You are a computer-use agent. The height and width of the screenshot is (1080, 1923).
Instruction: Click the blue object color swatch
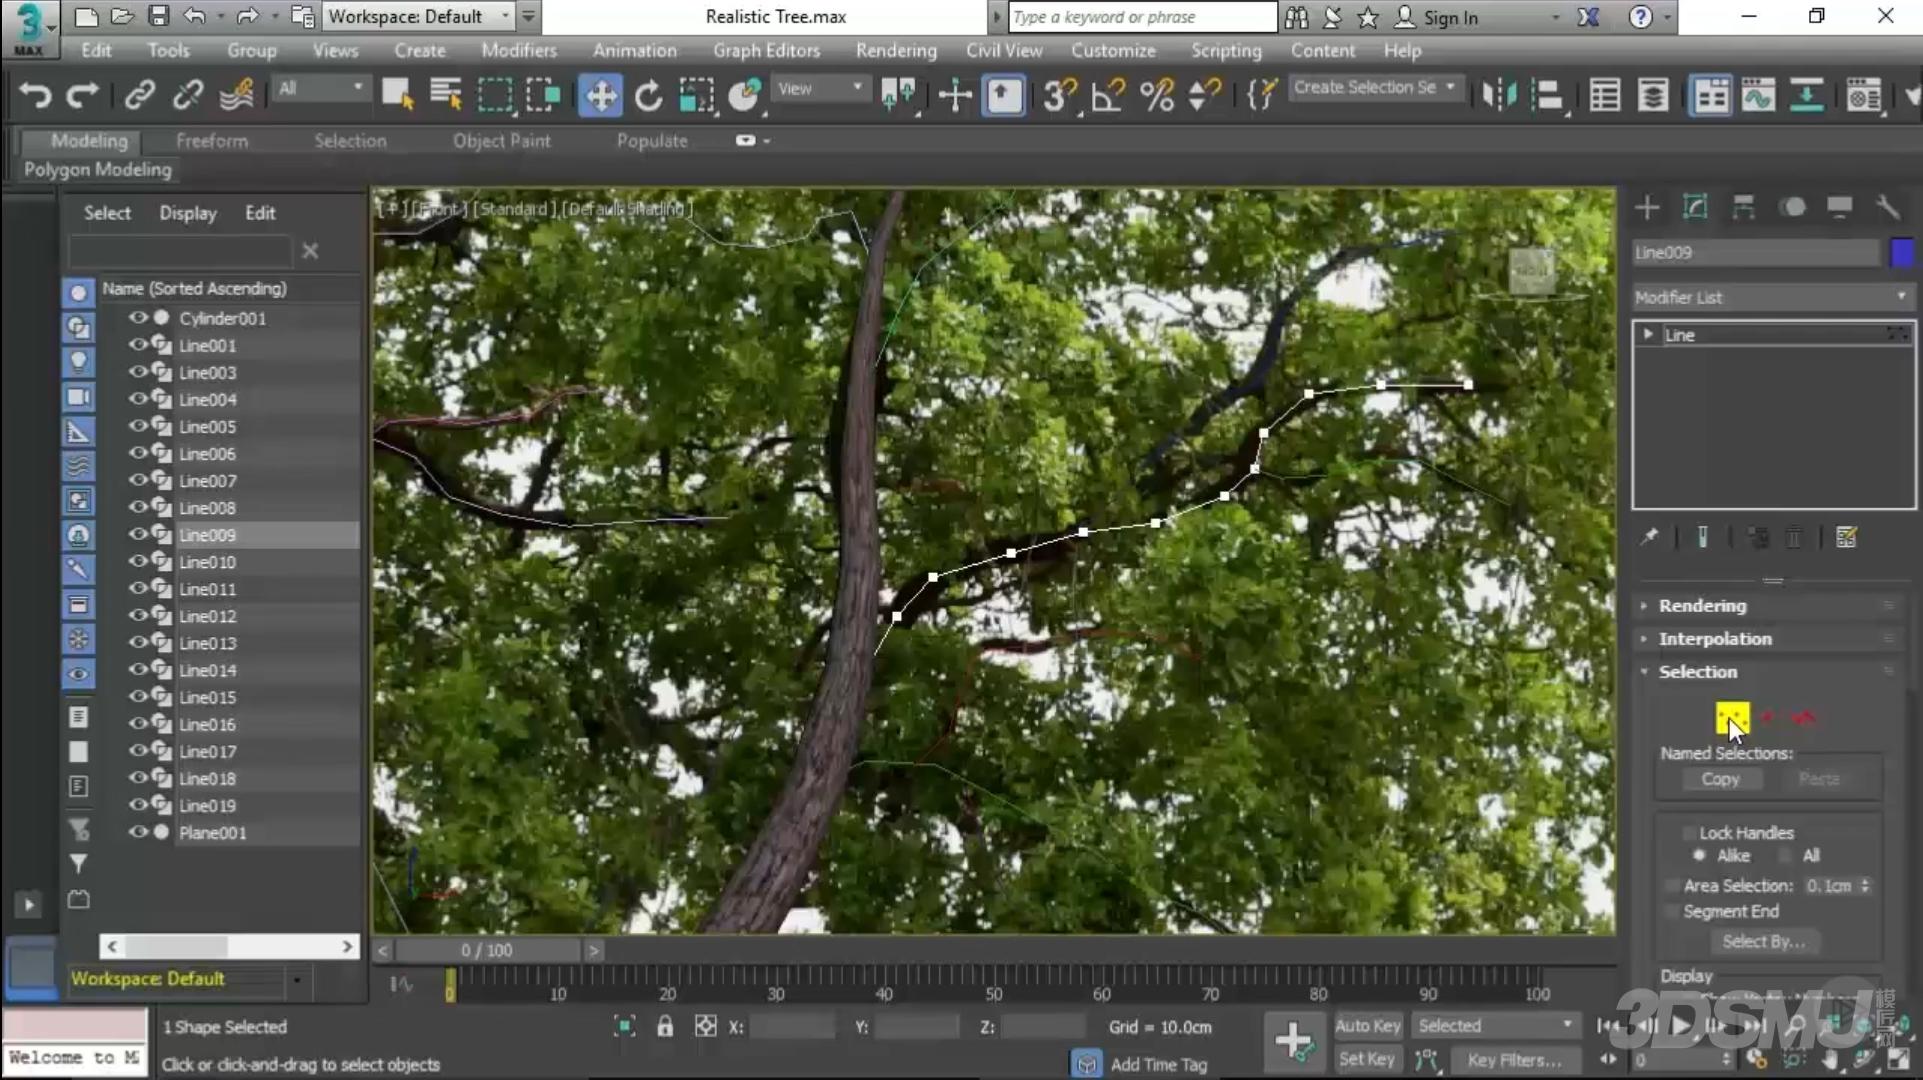(x=1901, y=253)
